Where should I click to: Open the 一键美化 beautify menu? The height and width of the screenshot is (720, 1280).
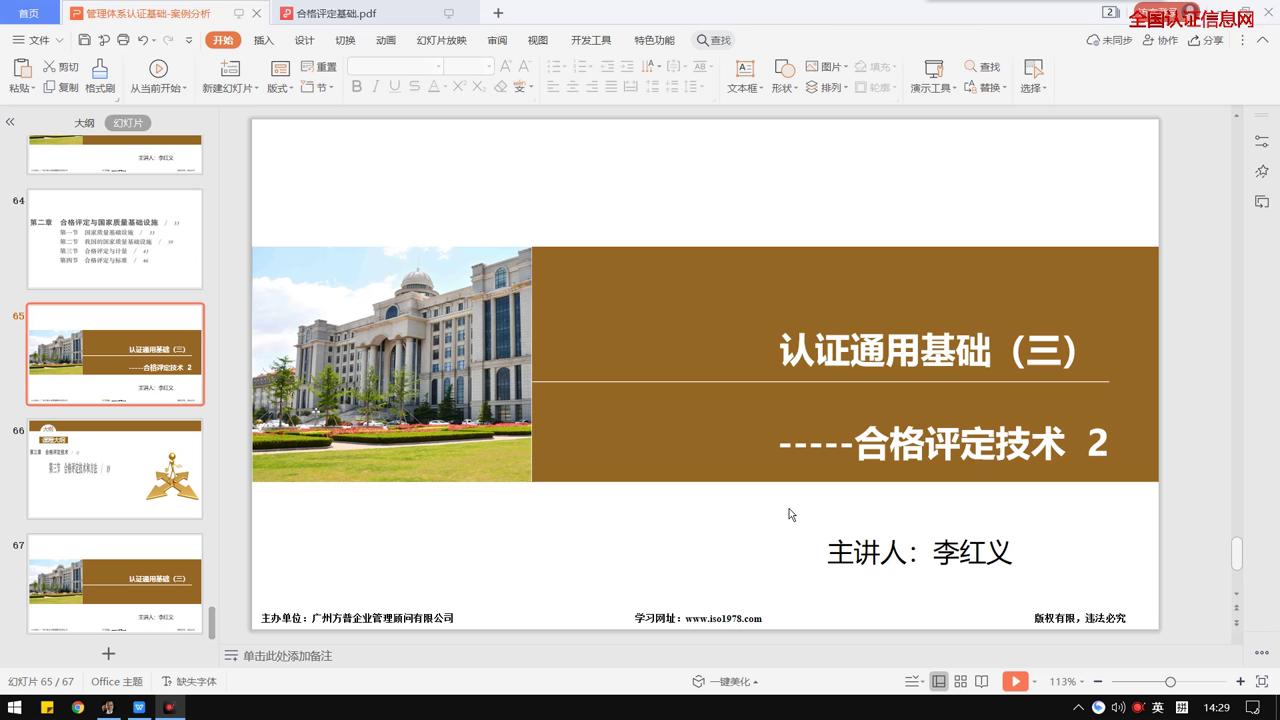[726, 681]
